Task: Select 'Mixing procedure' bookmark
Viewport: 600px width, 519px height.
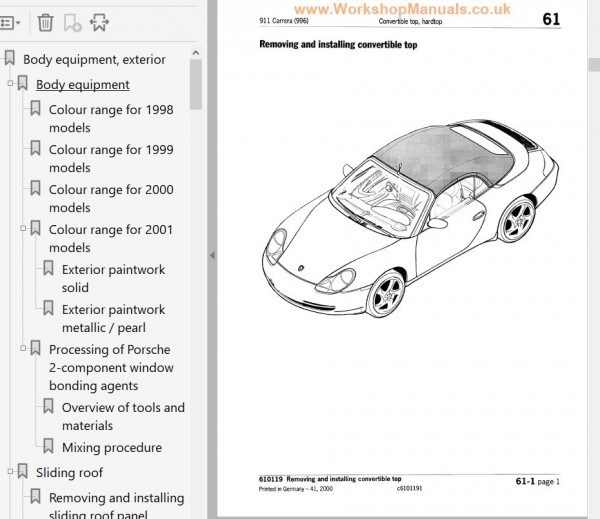Action: [112, 447]
